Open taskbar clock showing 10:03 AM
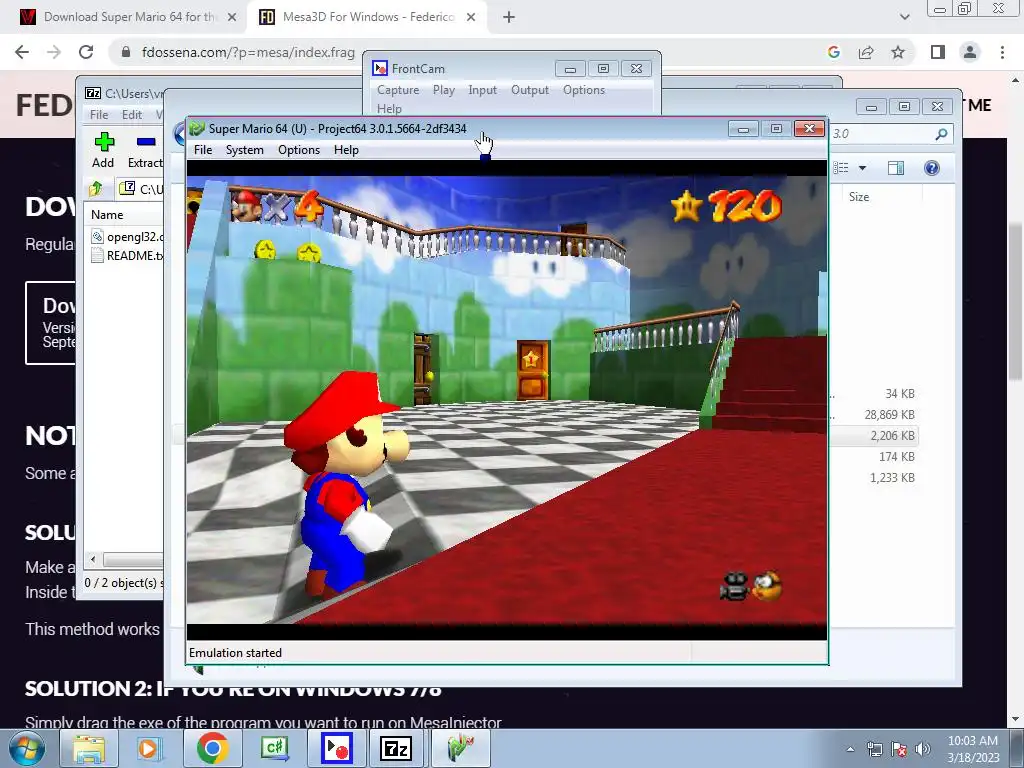1024x768 pixels. [973, 749]
